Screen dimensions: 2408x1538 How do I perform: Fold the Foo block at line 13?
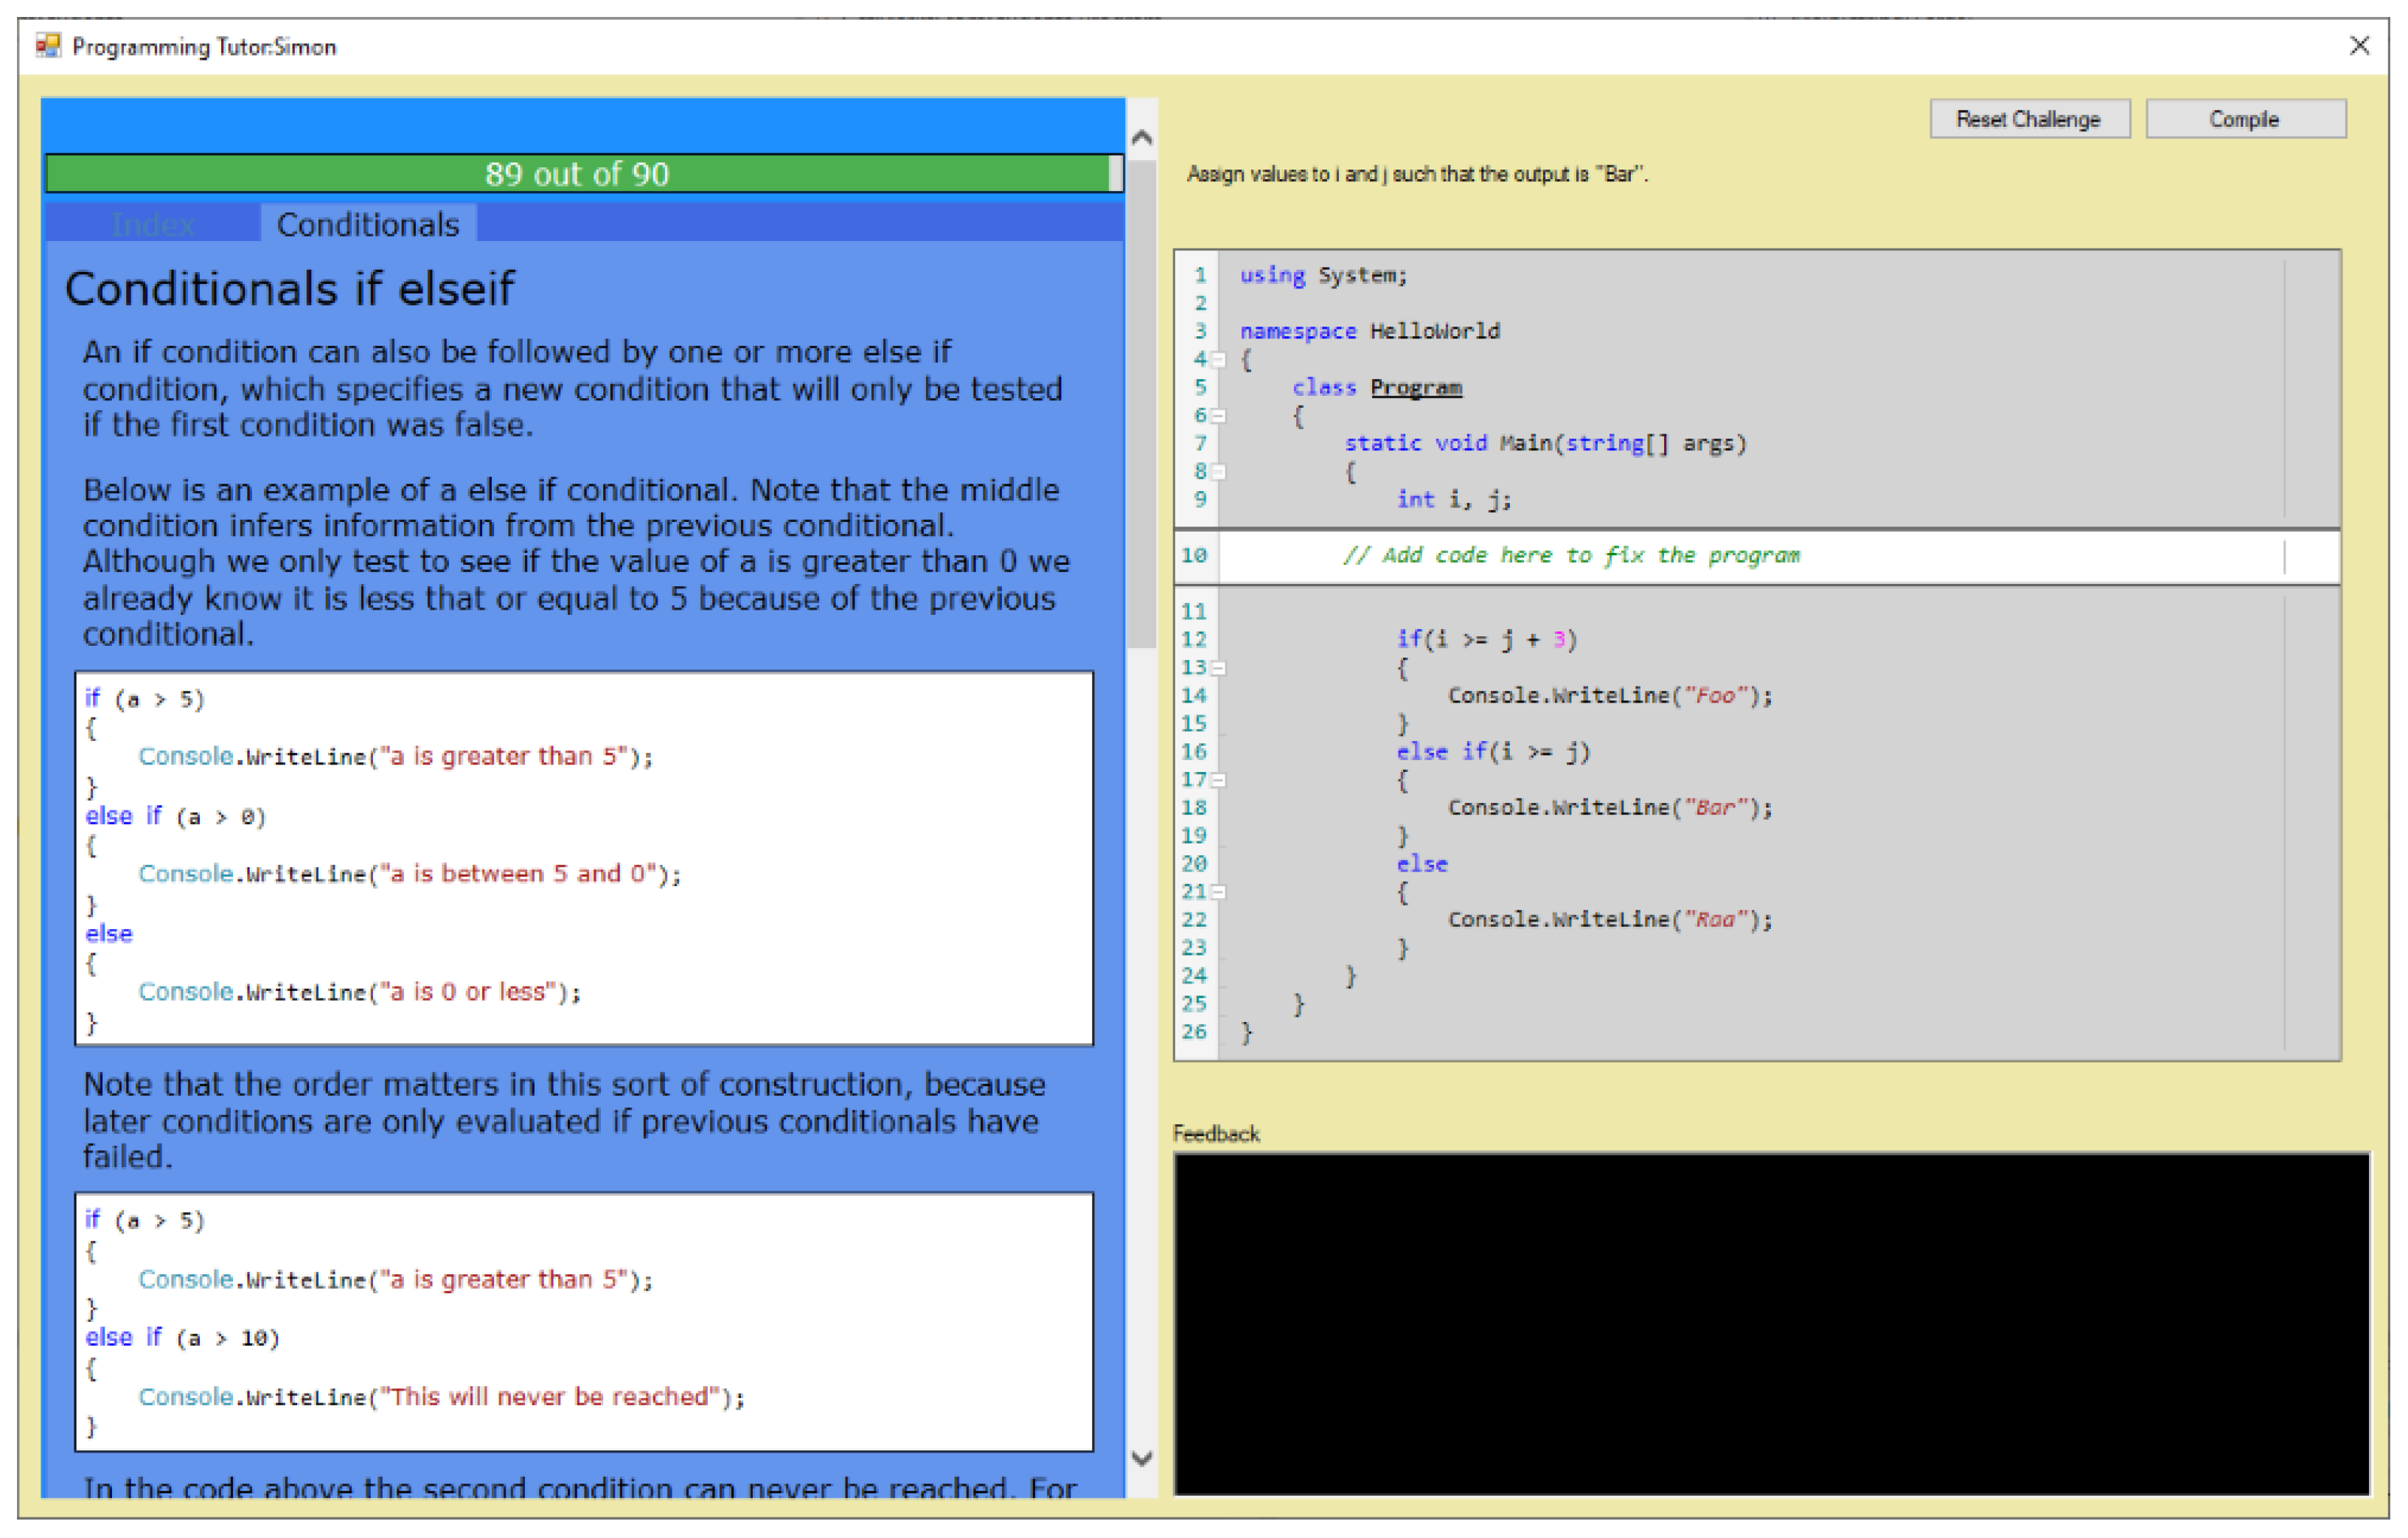tap(1218, 668)
